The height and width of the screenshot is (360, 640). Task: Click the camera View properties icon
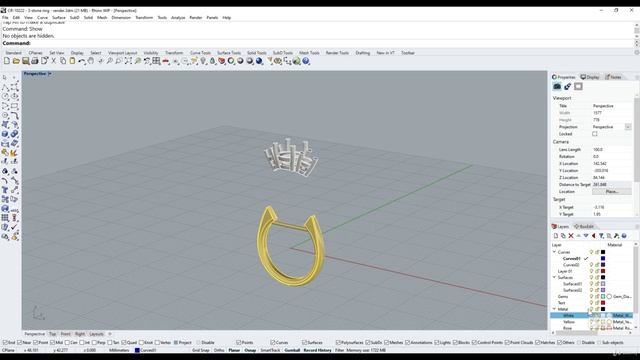[x=557, y=87]
